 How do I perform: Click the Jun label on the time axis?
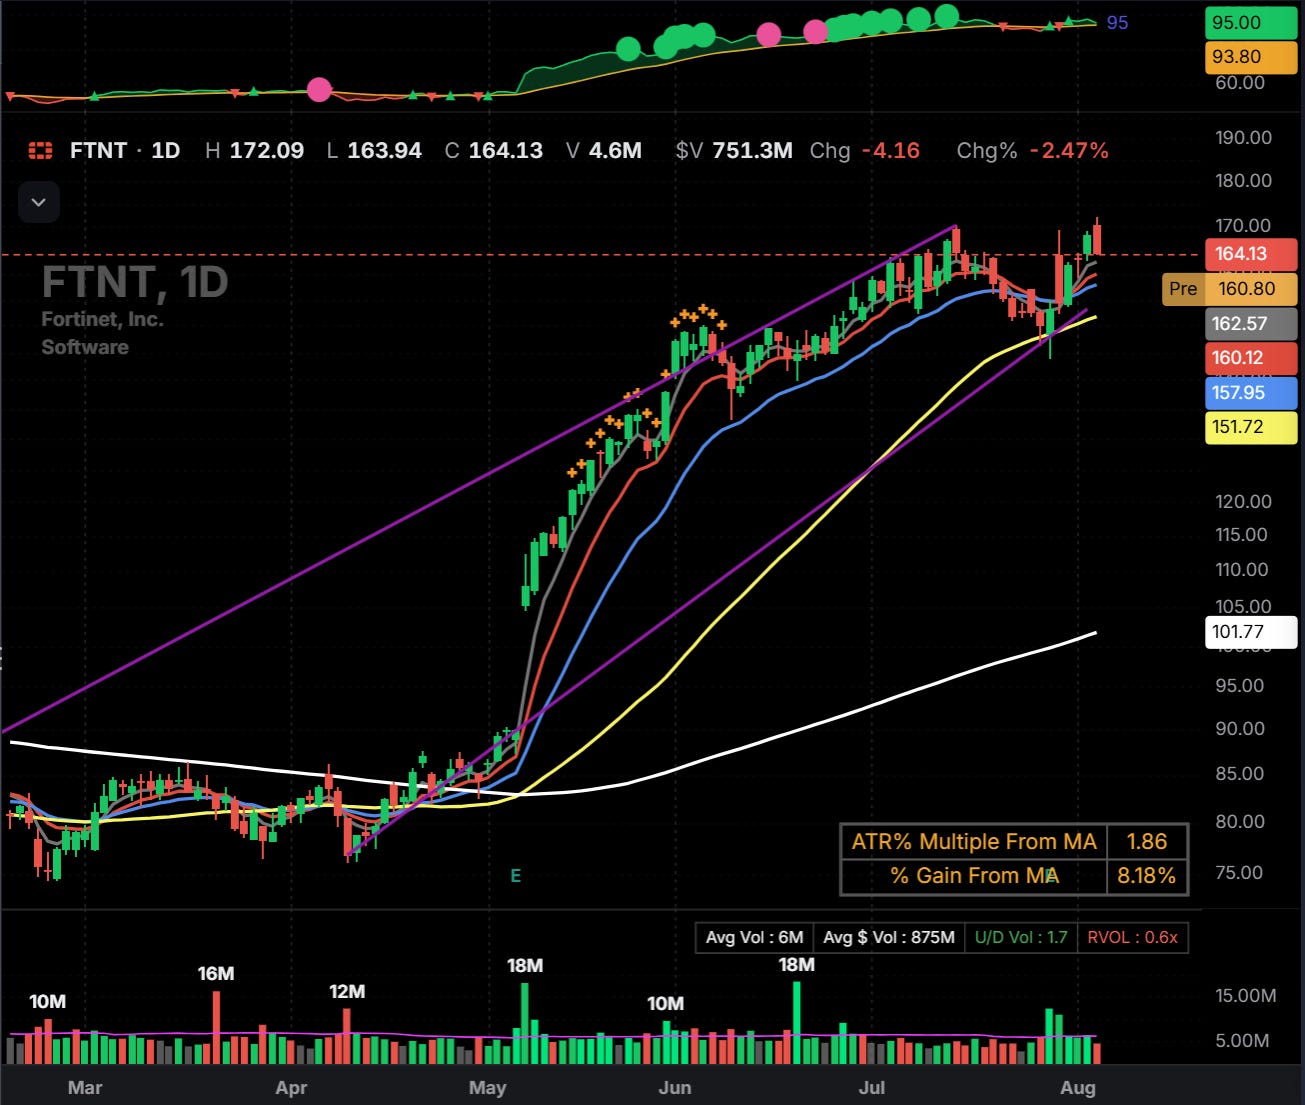pos(675,1088)
